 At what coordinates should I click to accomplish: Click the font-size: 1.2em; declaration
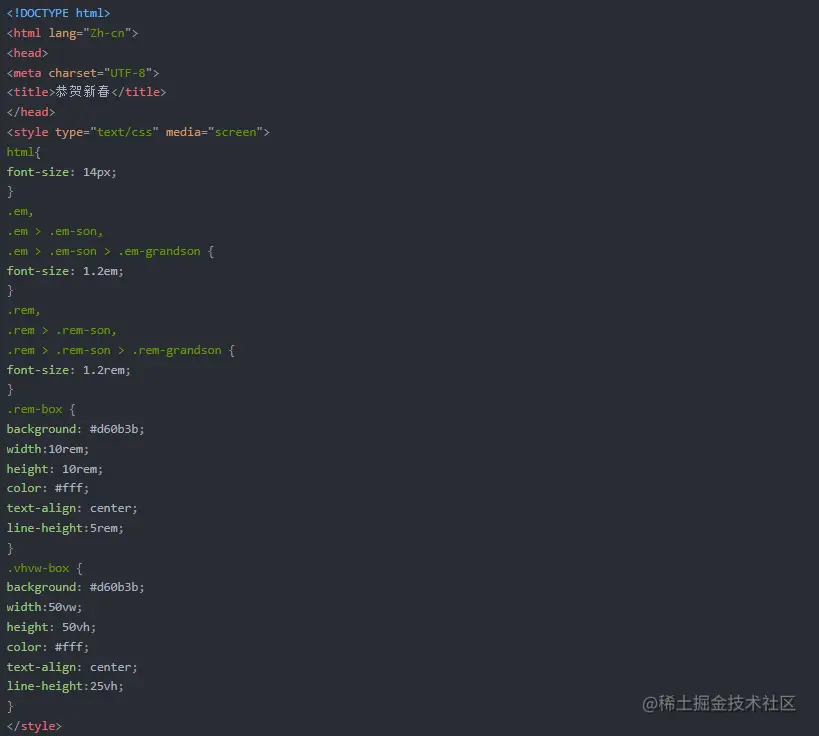pos(65,271)
